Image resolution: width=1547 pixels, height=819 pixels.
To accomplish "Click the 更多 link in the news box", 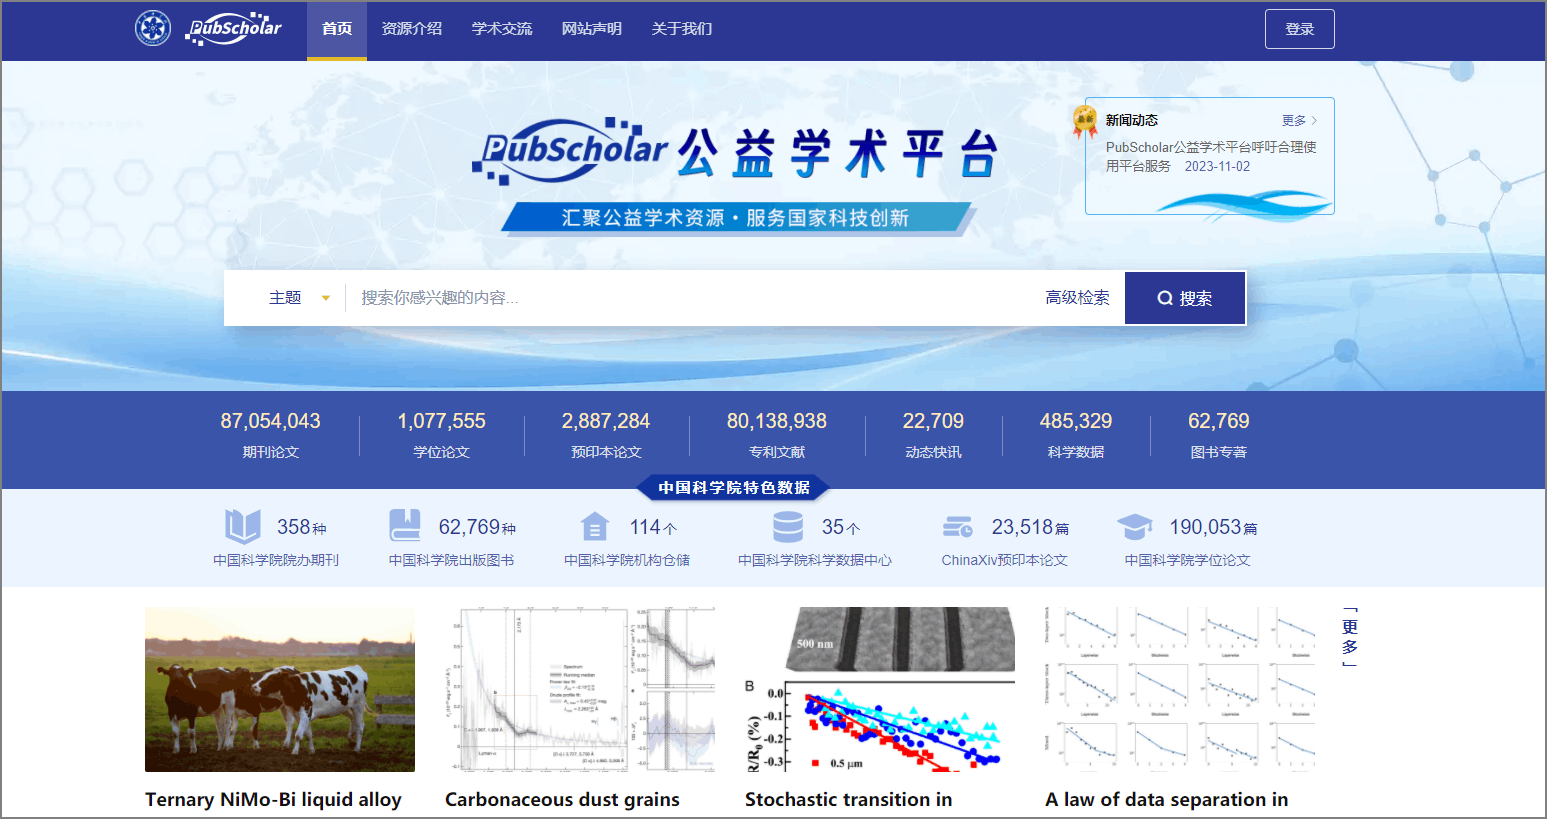I will (x=1300, y=120).
